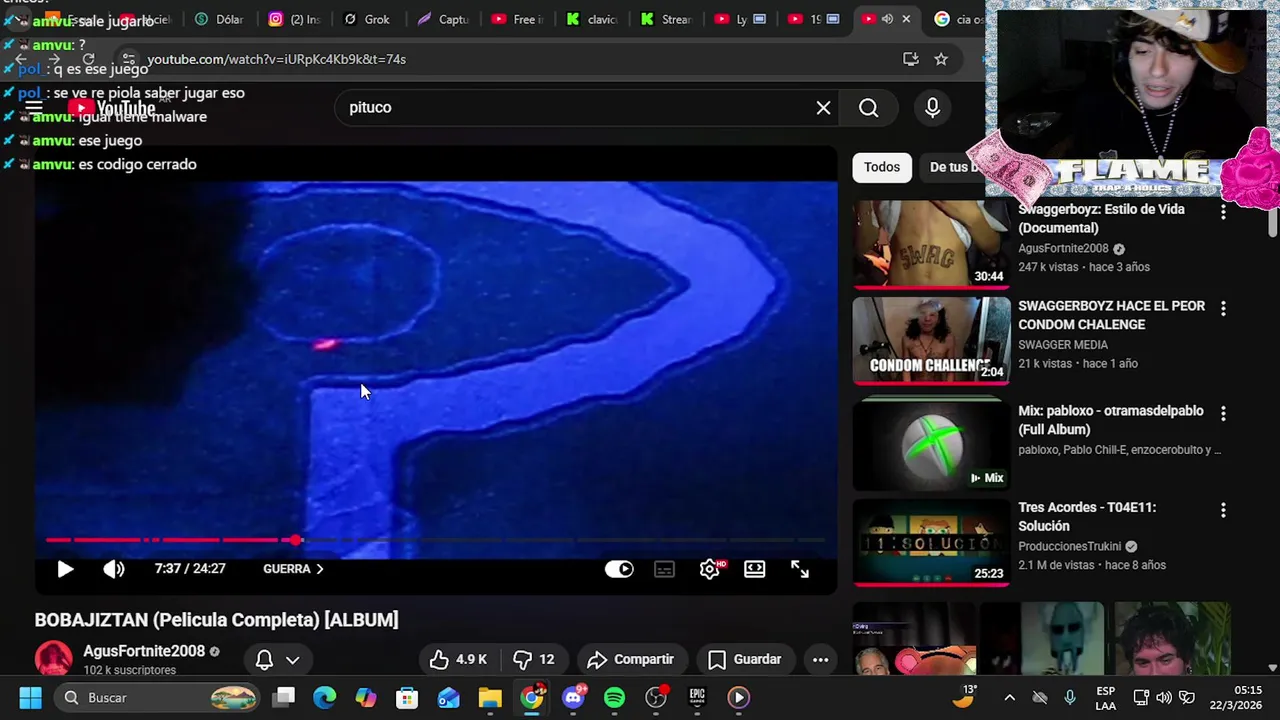The image size is (1280, 720).
Task: Open the AgusFortnite2008 channel name link
Action: coord(144,651)
